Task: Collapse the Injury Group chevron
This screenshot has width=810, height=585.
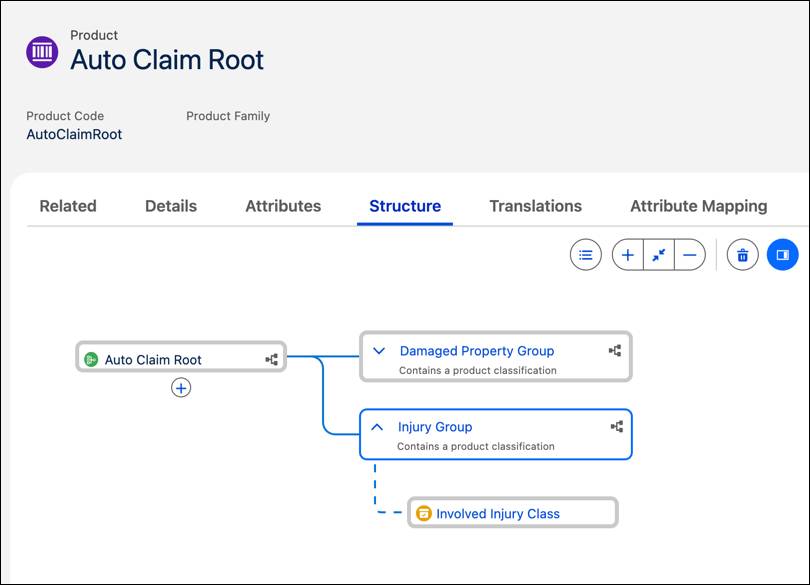Action: (x=377, y=427)
